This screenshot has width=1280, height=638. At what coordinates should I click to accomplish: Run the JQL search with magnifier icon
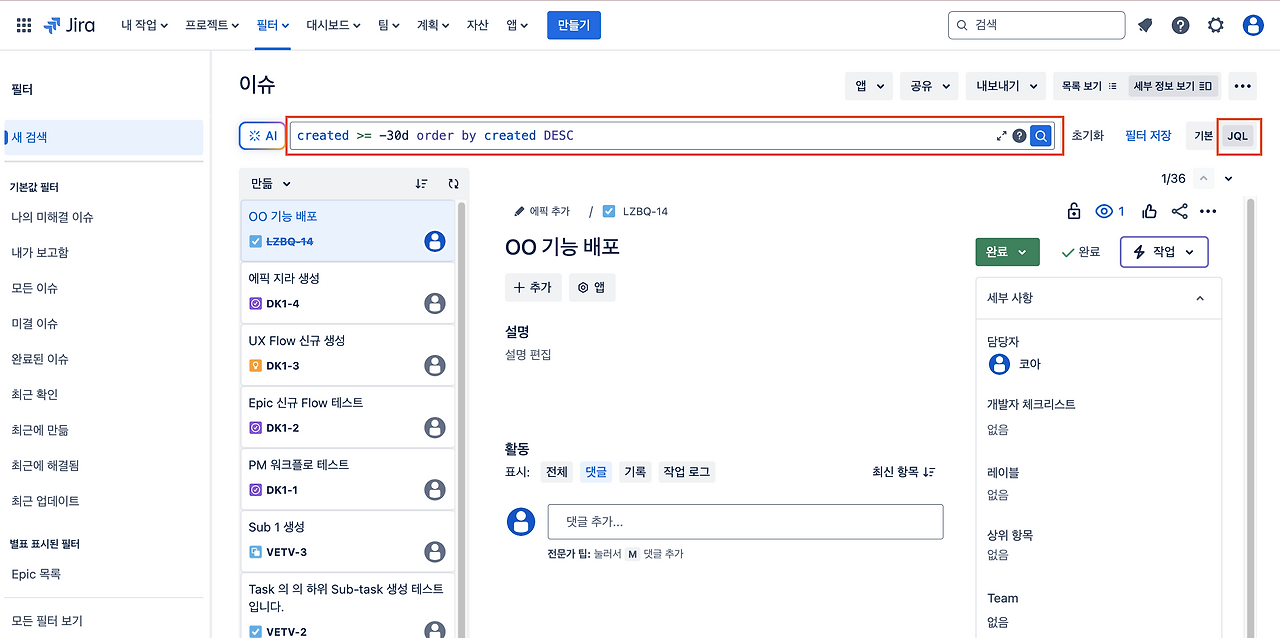[x=1040, y=135]
